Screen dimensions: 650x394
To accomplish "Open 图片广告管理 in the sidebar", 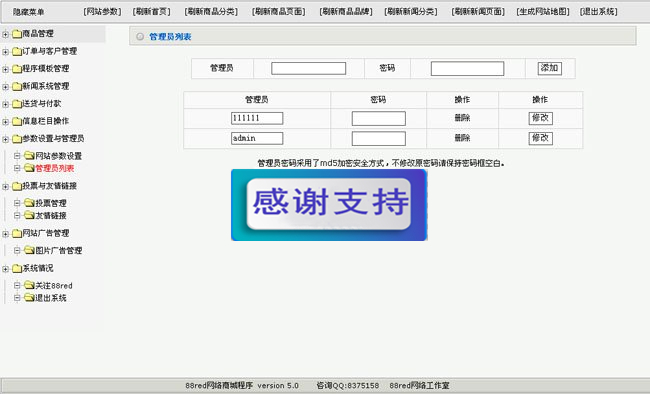I will tap(58, 251).
